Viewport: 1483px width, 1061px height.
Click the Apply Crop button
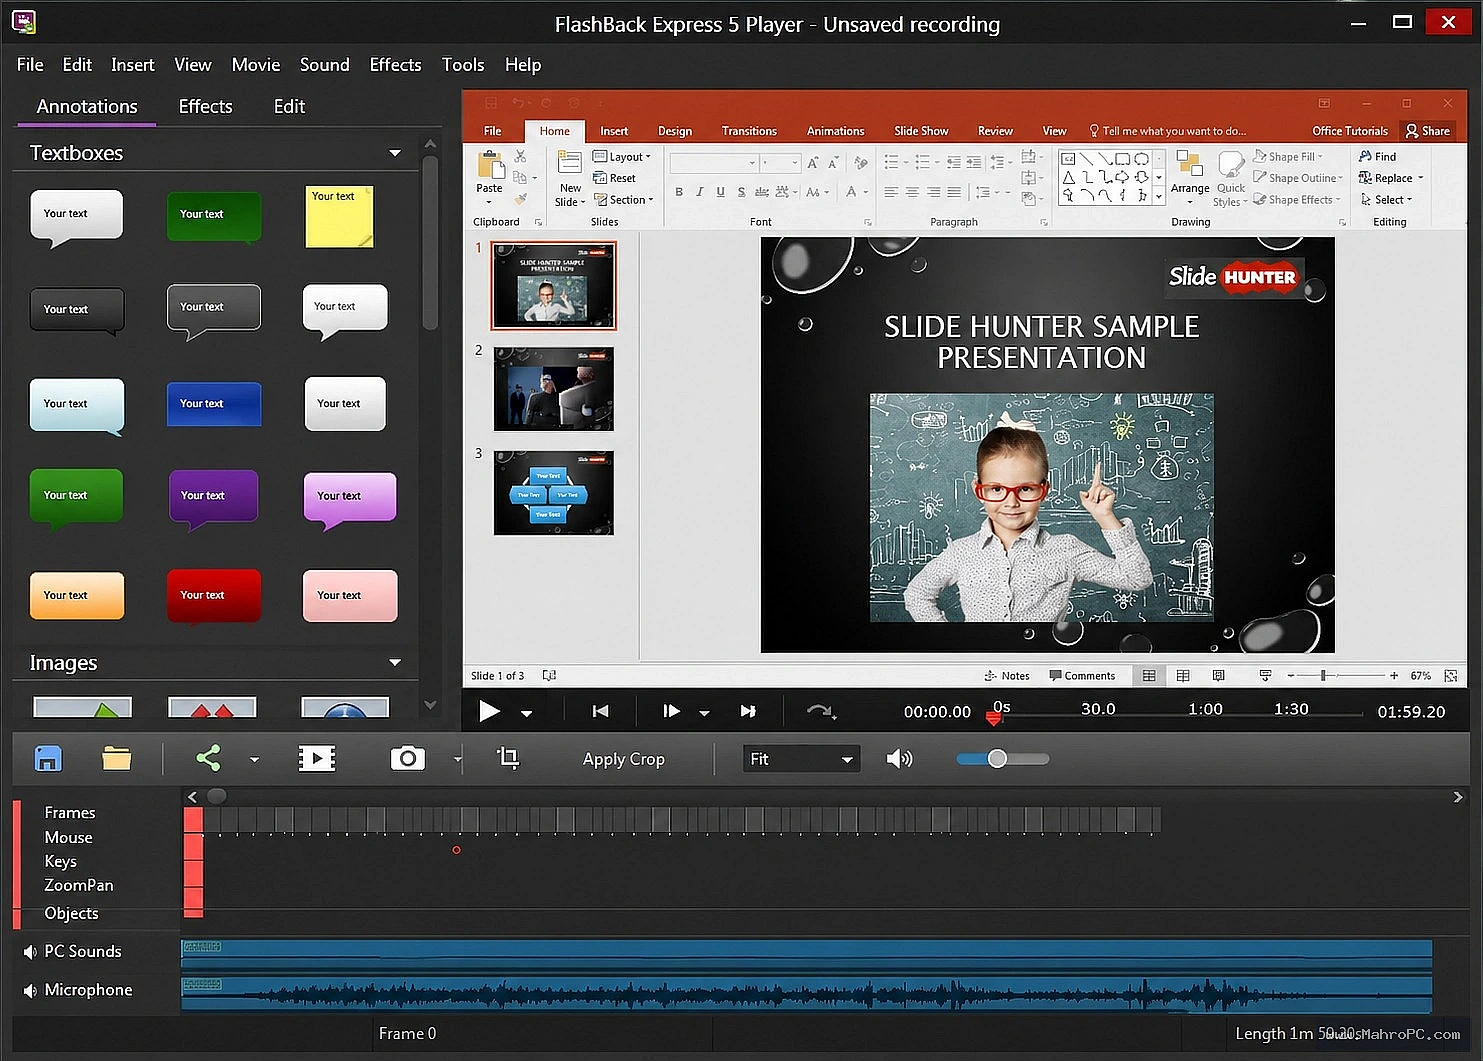coord(623,759)
